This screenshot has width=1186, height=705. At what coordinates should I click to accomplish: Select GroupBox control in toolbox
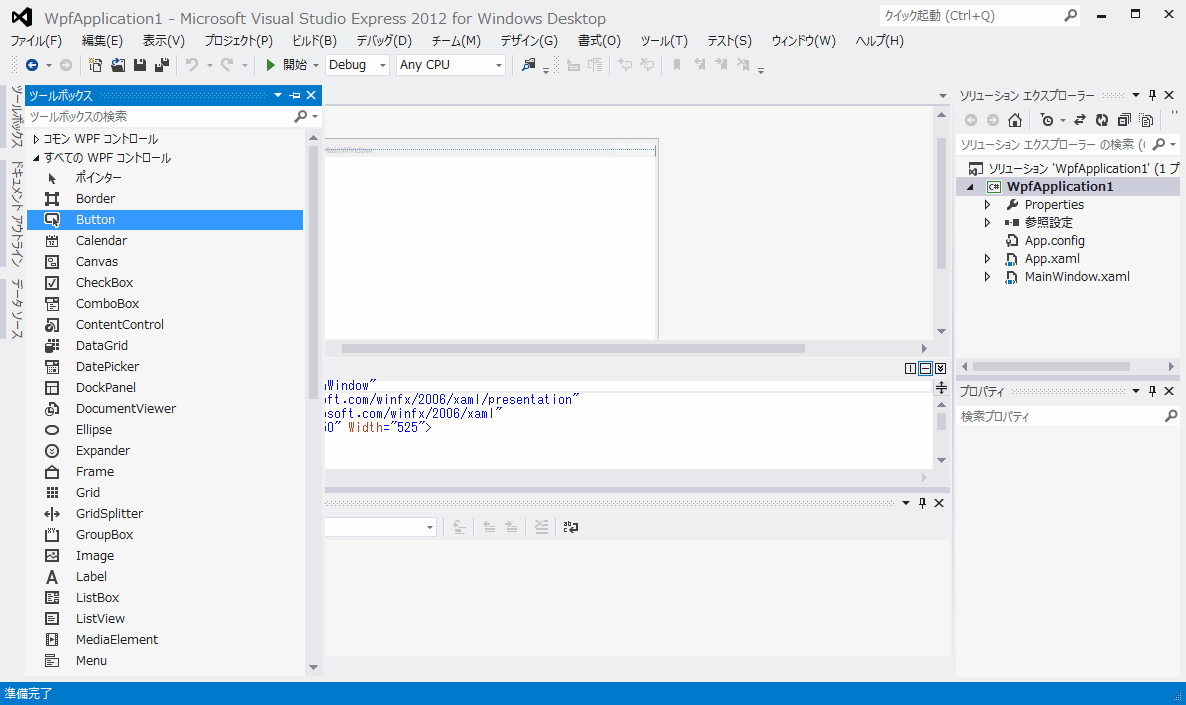coord(165,535)
